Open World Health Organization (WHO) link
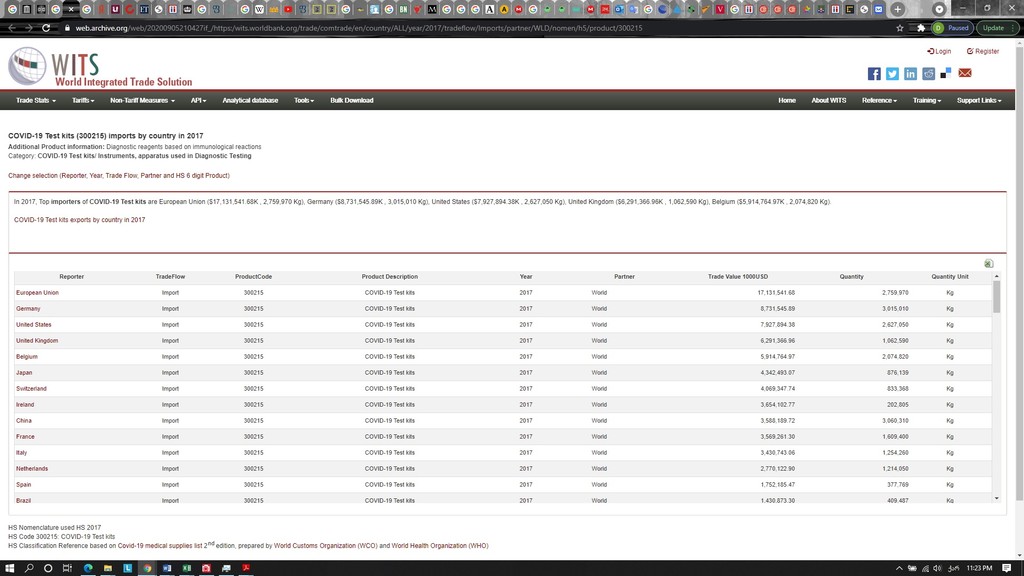This screenshot has height=576, width=1024. click(x=440, y=546)
